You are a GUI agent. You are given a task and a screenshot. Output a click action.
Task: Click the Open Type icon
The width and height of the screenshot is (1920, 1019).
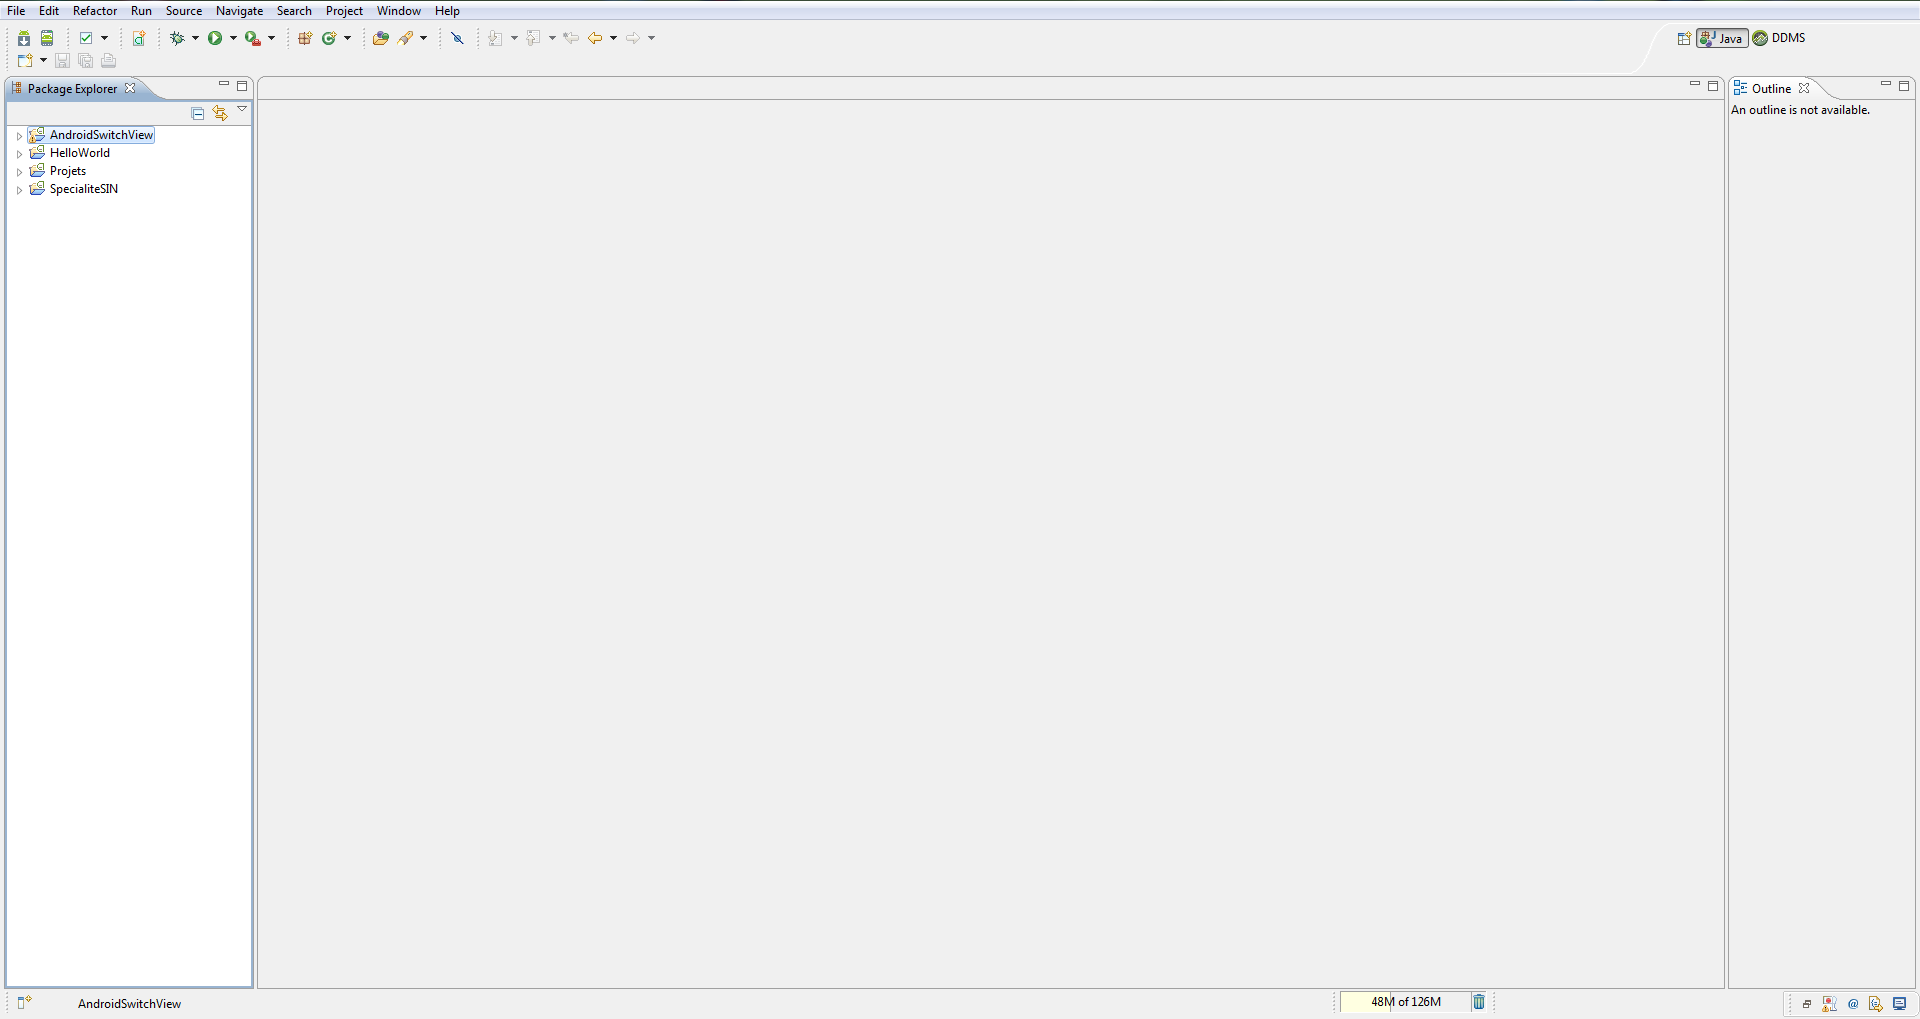pyautogui.click(x=381, y=38)
